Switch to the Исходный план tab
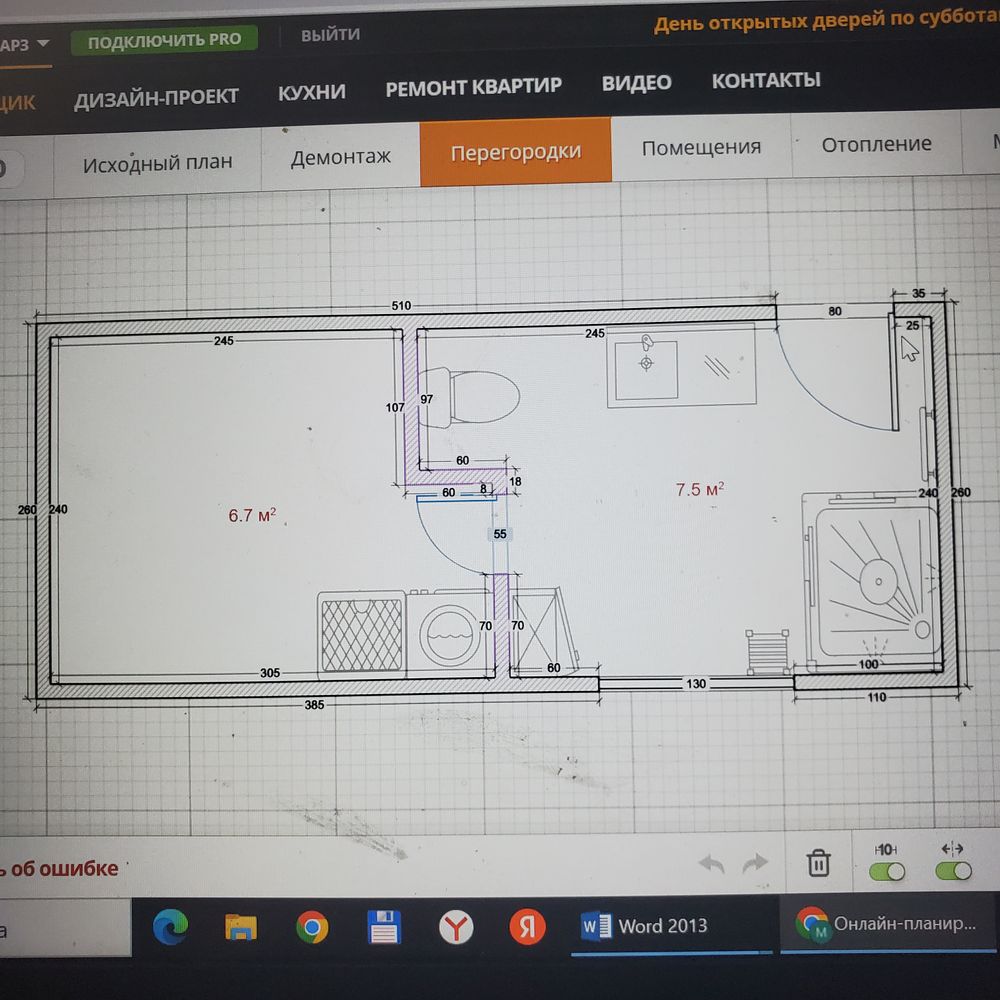The height and width of the screenshot is (1000, 1000). [x=157, y=163]
